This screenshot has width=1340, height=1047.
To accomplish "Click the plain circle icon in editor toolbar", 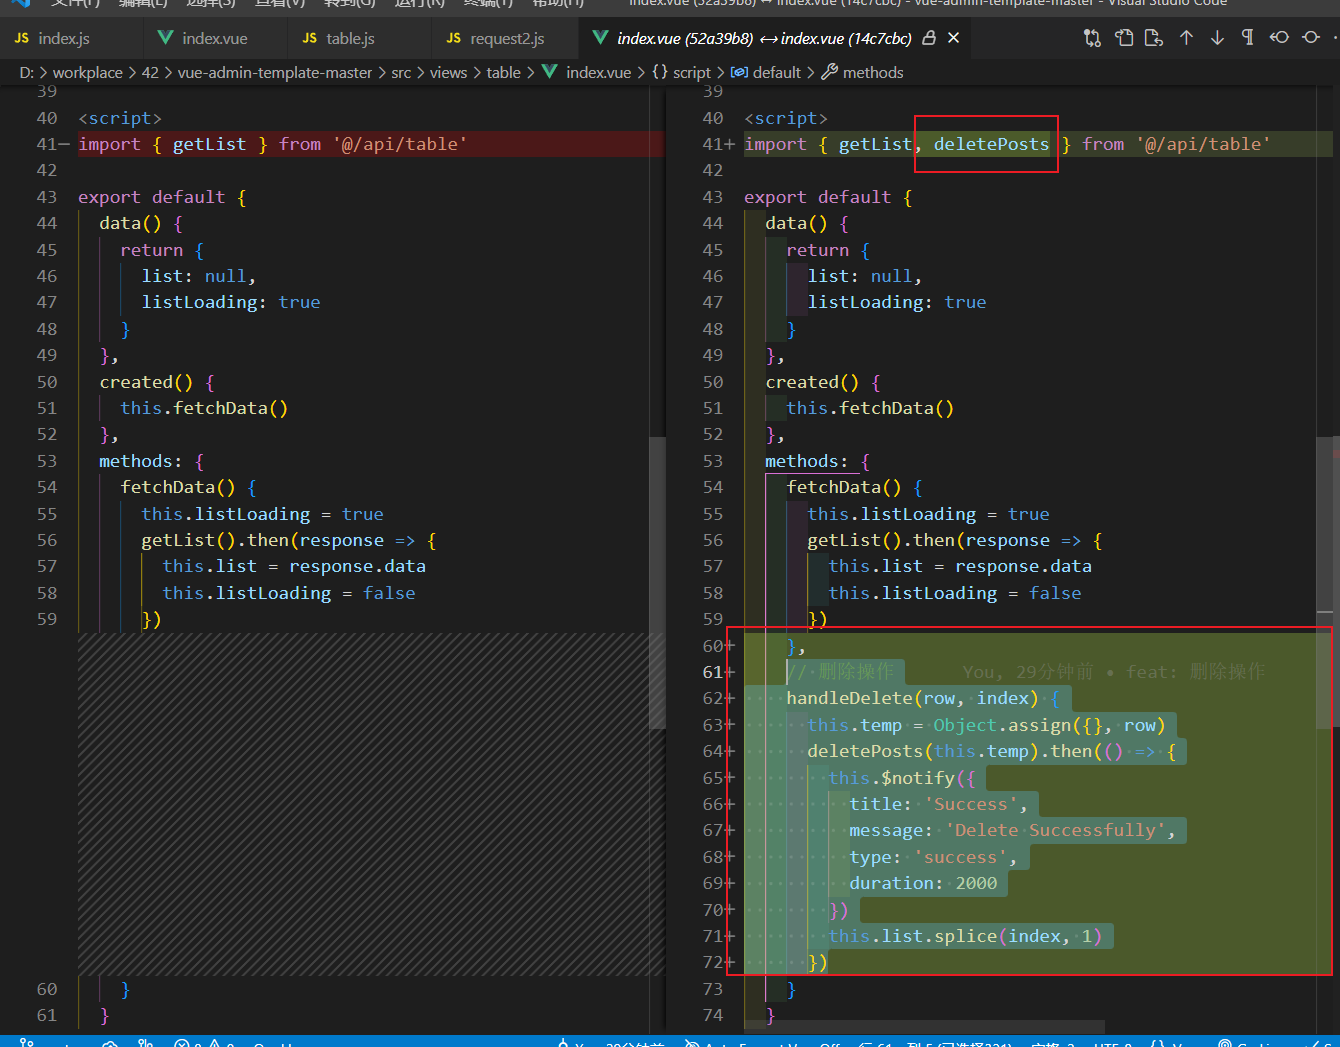I will [x=1311, y=38].
